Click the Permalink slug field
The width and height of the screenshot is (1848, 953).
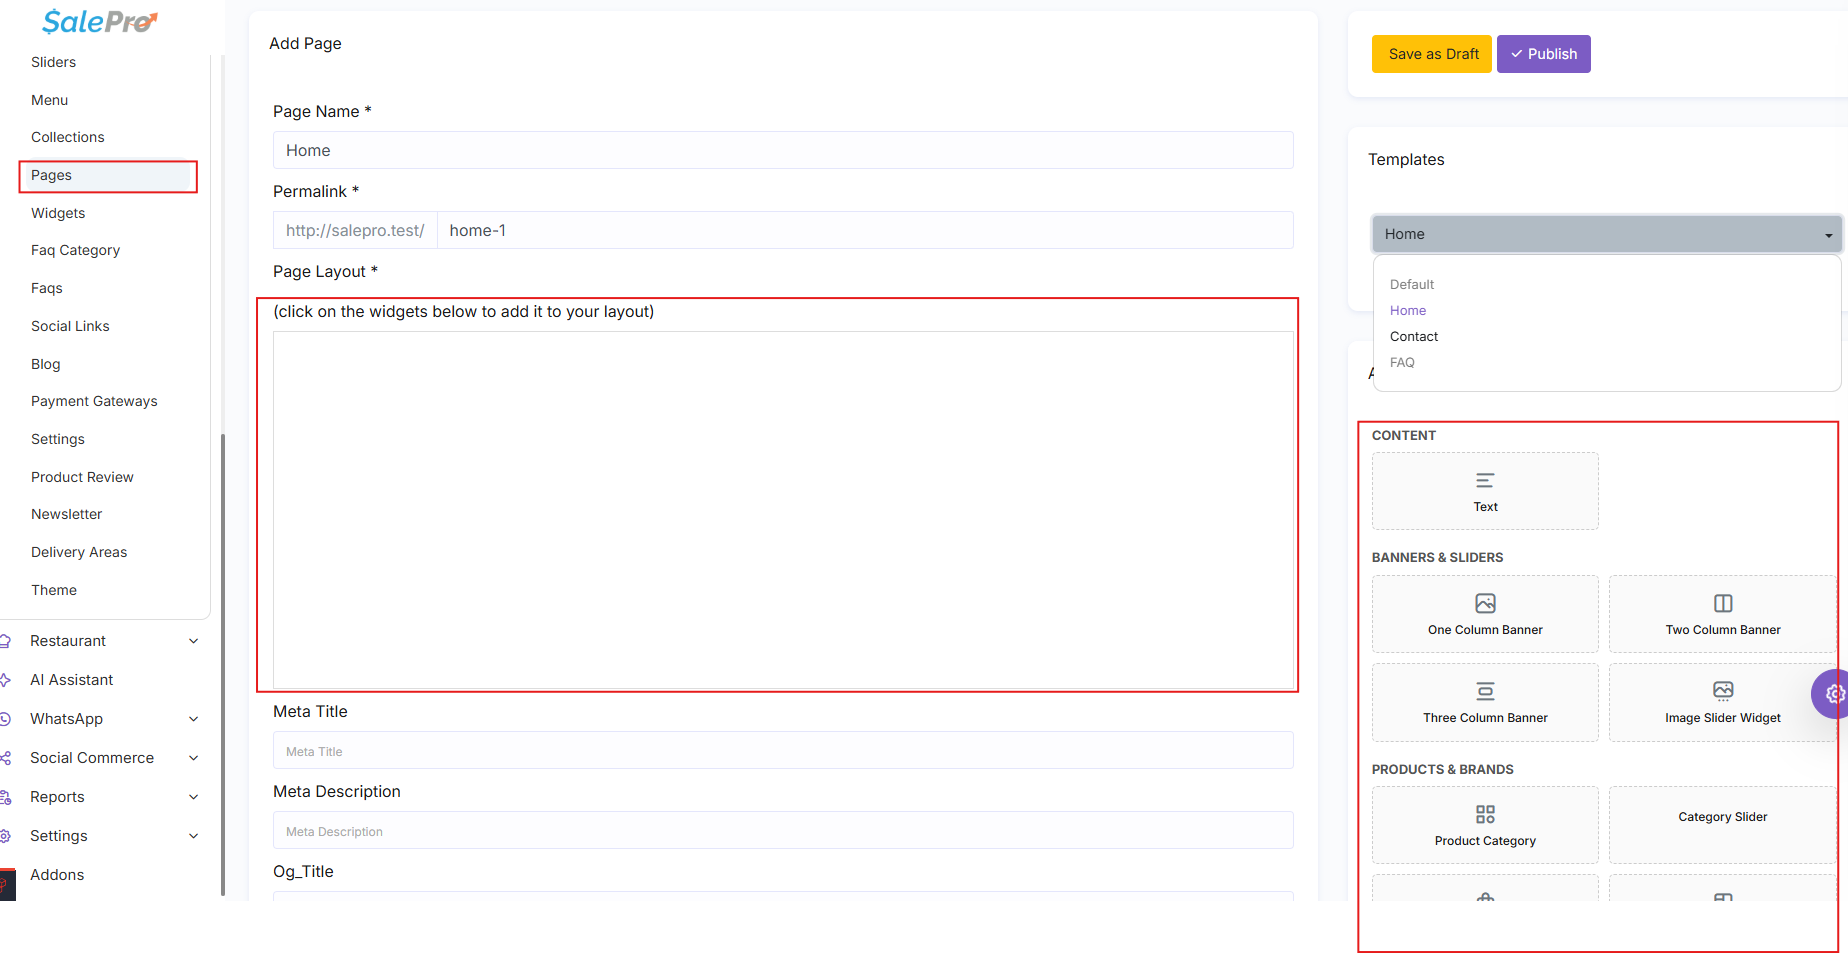tap(865, 230)
